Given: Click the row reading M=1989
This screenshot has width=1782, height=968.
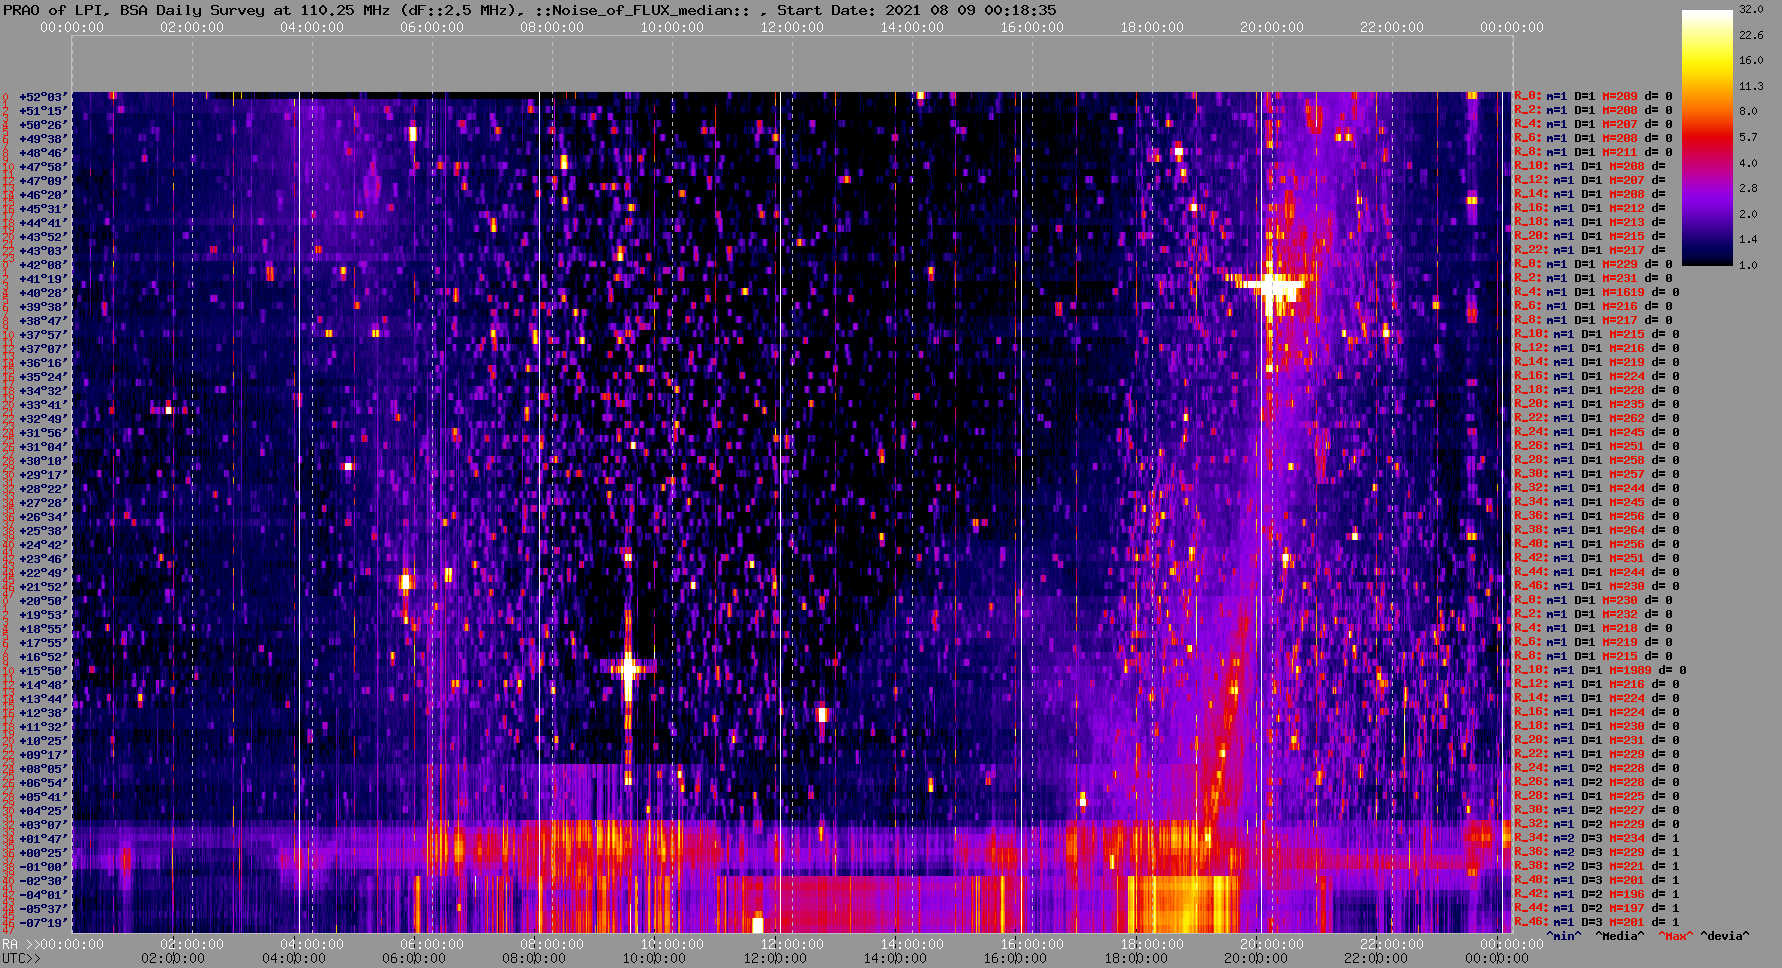Looking at the screenshot, I should point(1600,671).
